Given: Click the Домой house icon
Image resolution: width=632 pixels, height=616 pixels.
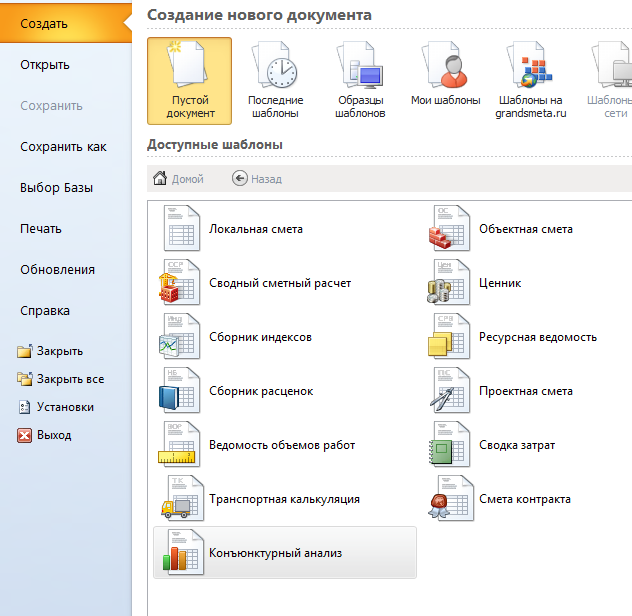Looking at the screenshot, I should [160, 178].
